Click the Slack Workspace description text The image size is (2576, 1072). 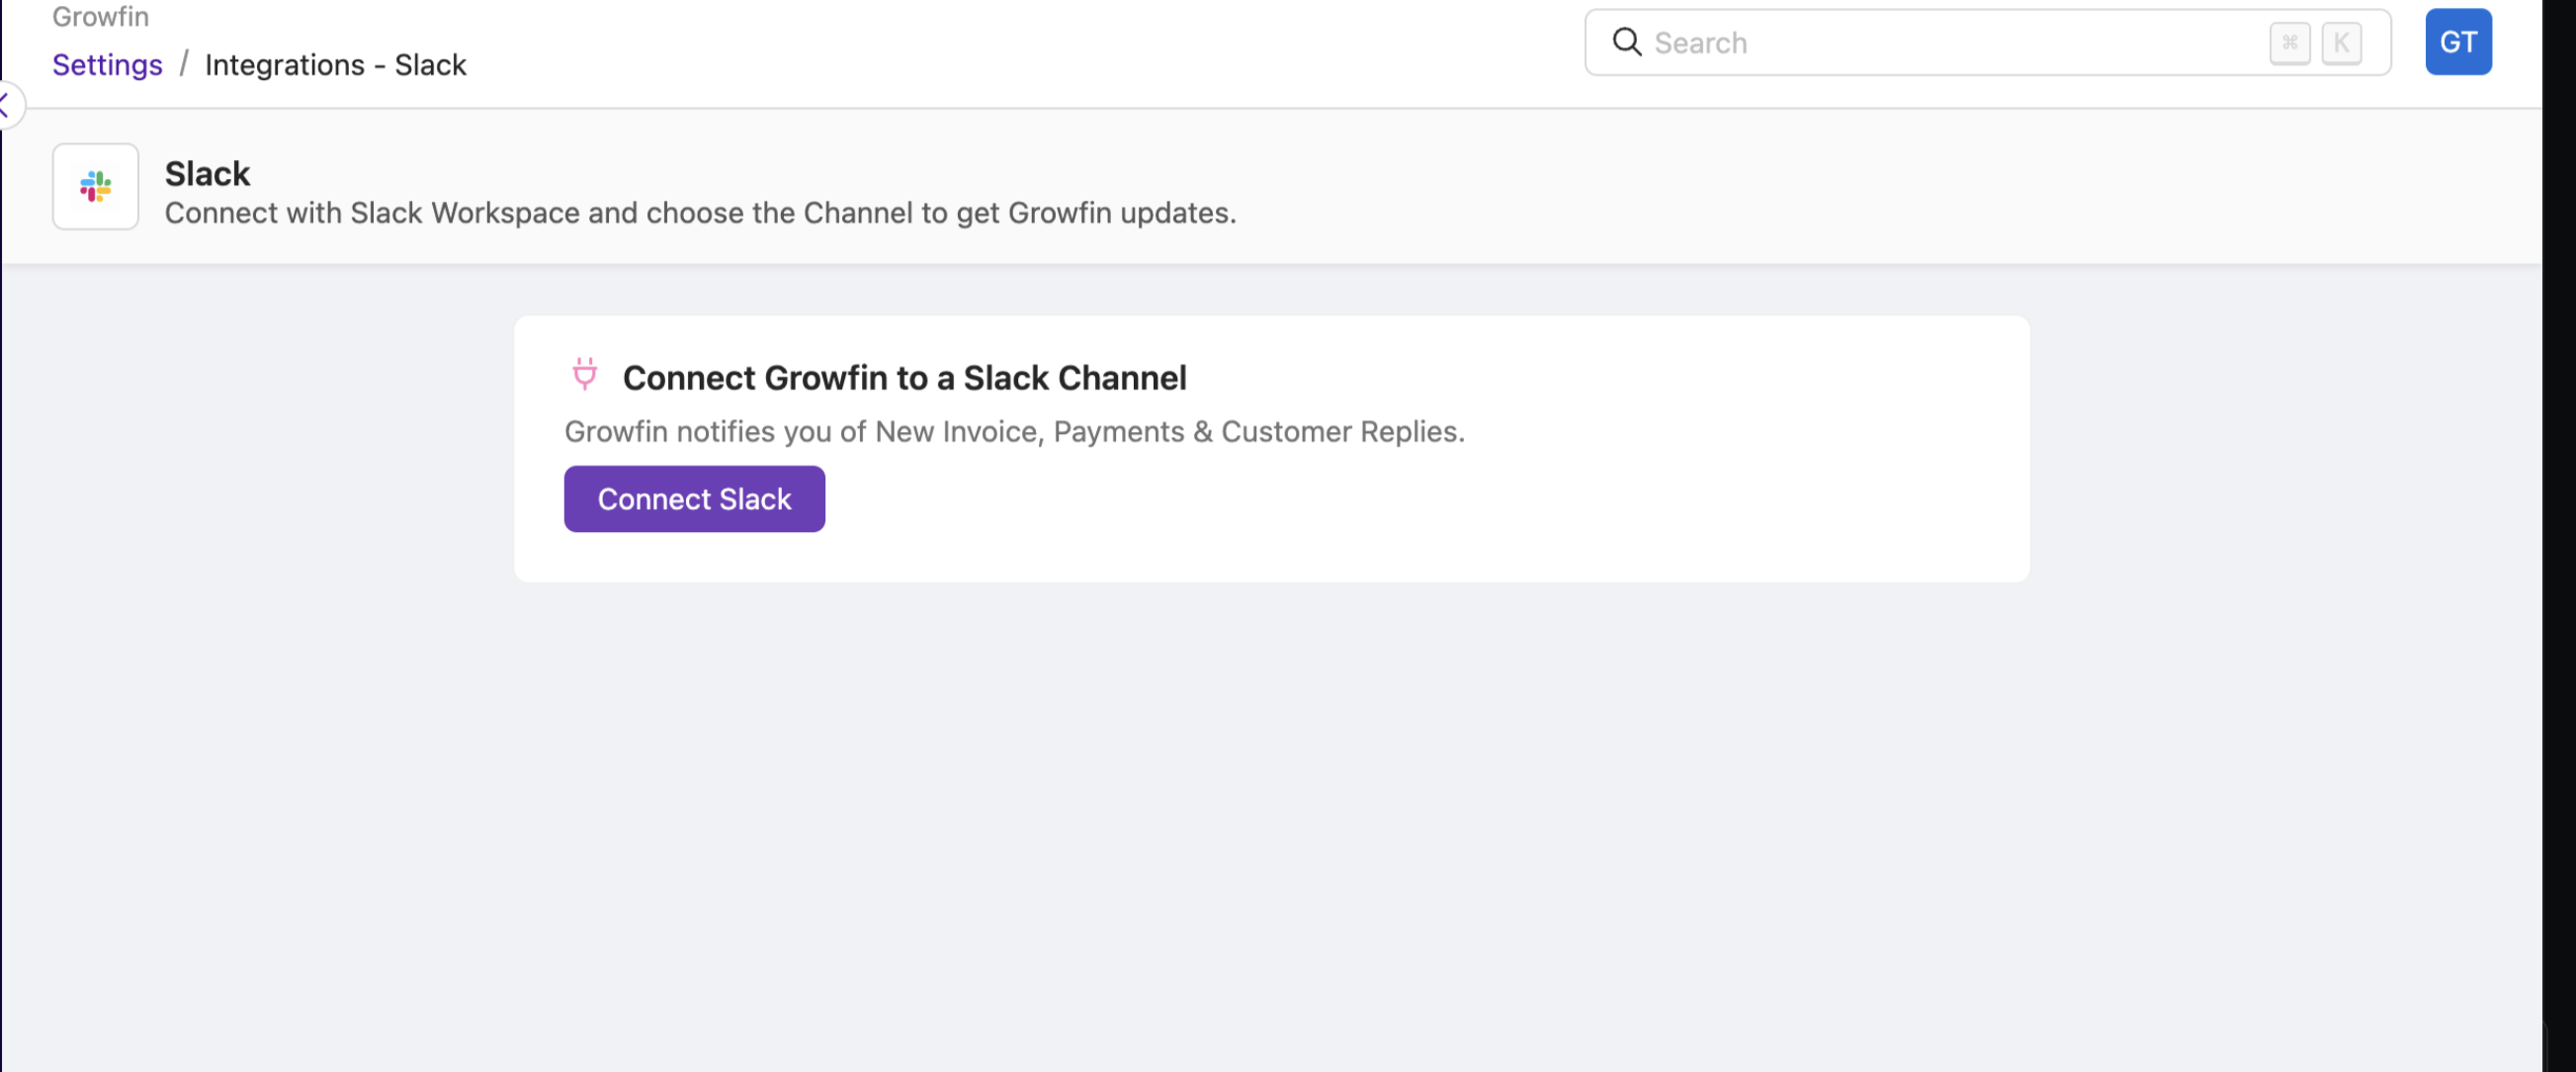click(700, 213)
